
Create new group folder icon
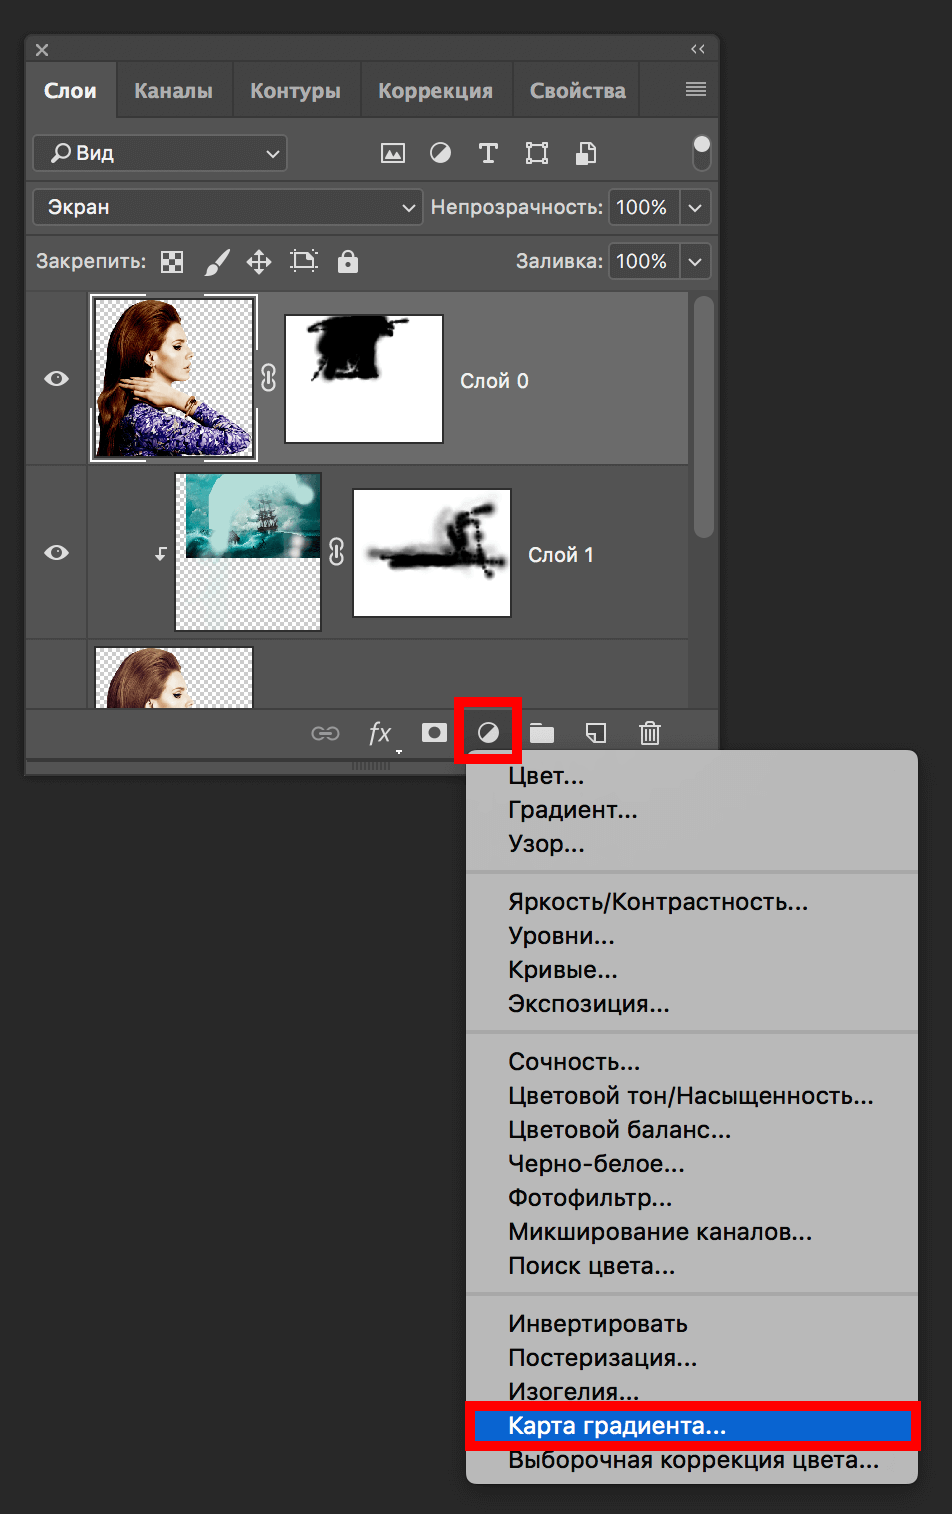click(x=542, y=734)
